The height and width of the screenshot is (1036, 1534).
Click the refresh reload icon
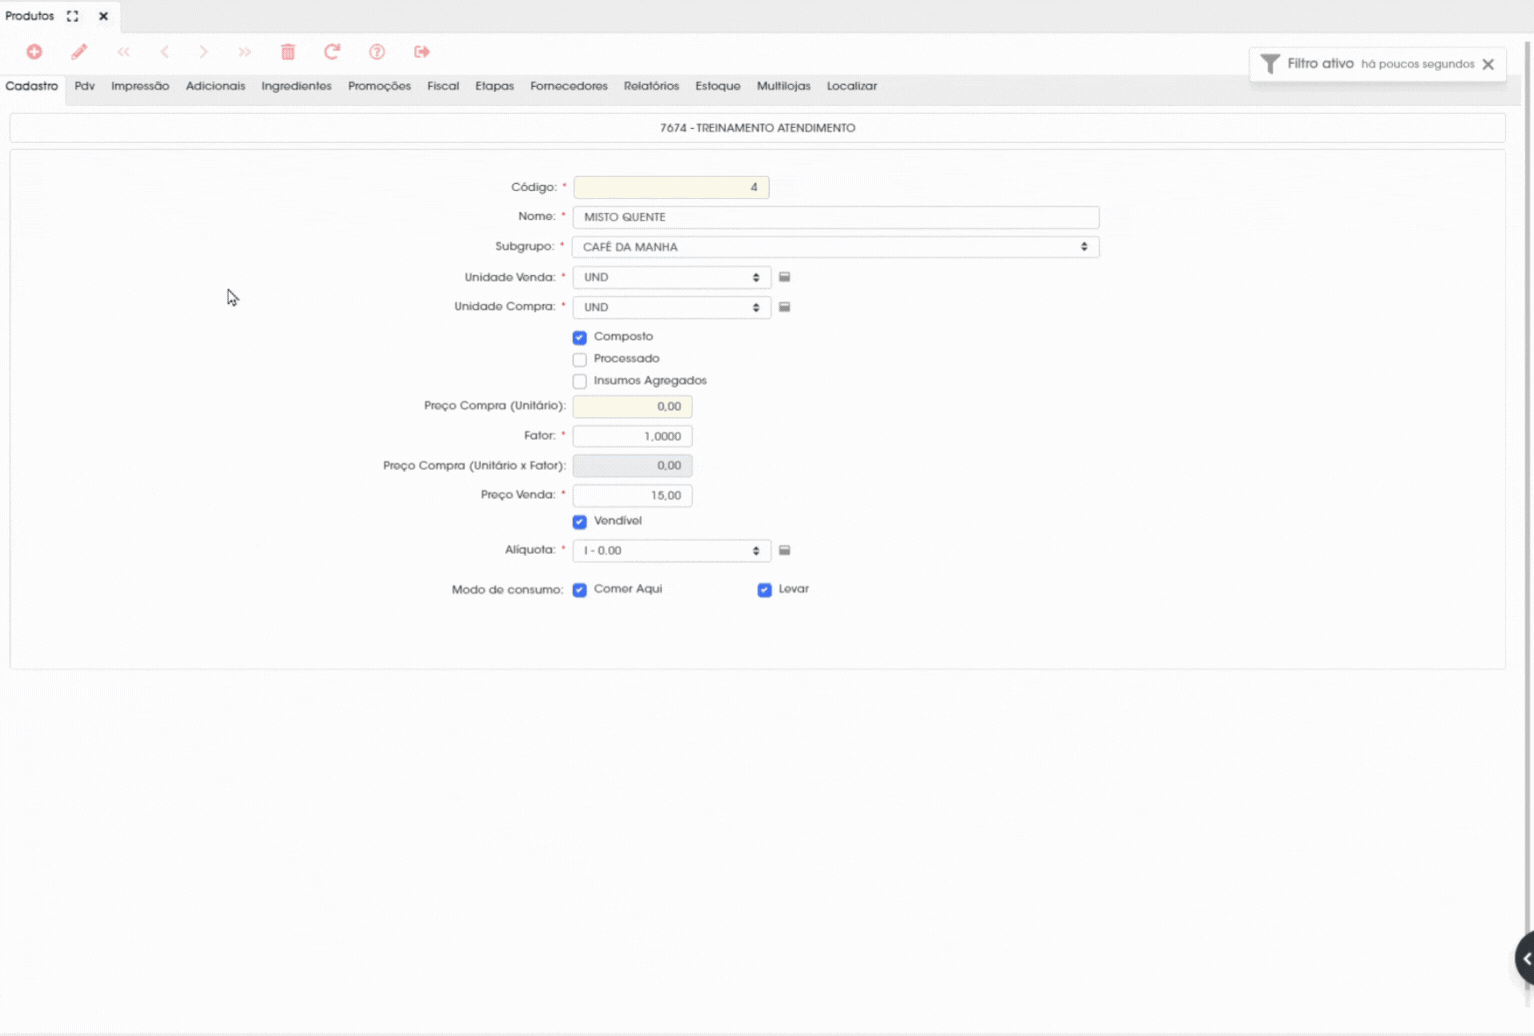click(x=332, y=52)
